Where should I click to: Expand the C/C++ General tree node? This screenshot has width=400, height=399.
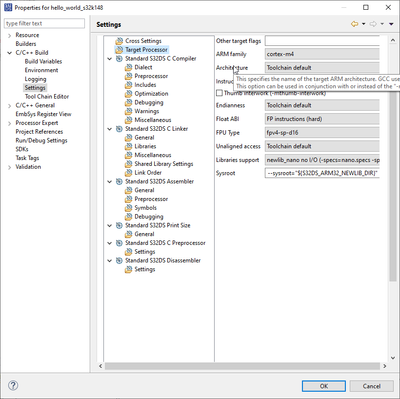point(9,106)
